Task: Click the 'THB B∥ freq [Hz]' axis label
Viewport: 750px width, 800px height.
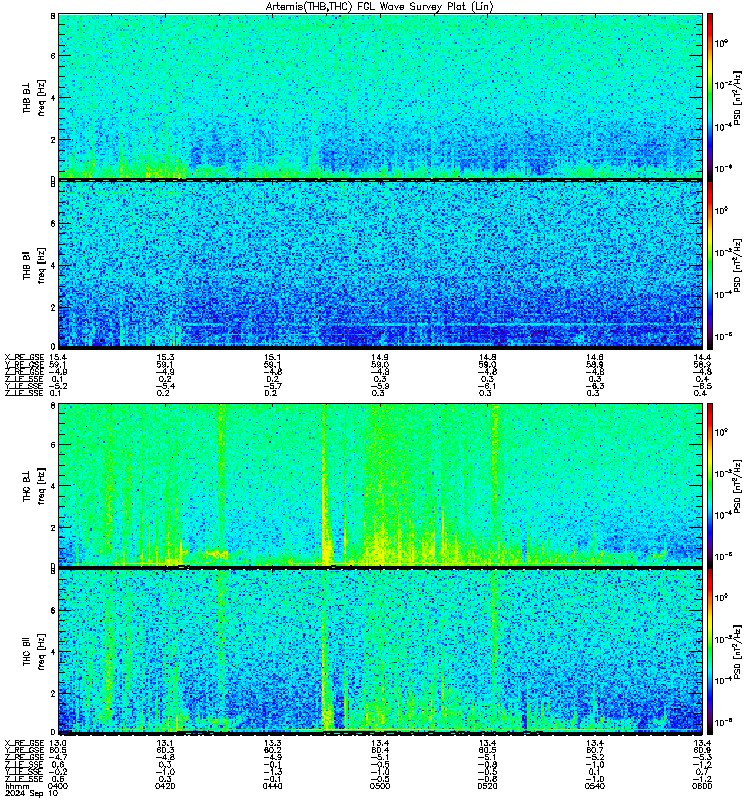Action: 34,265
